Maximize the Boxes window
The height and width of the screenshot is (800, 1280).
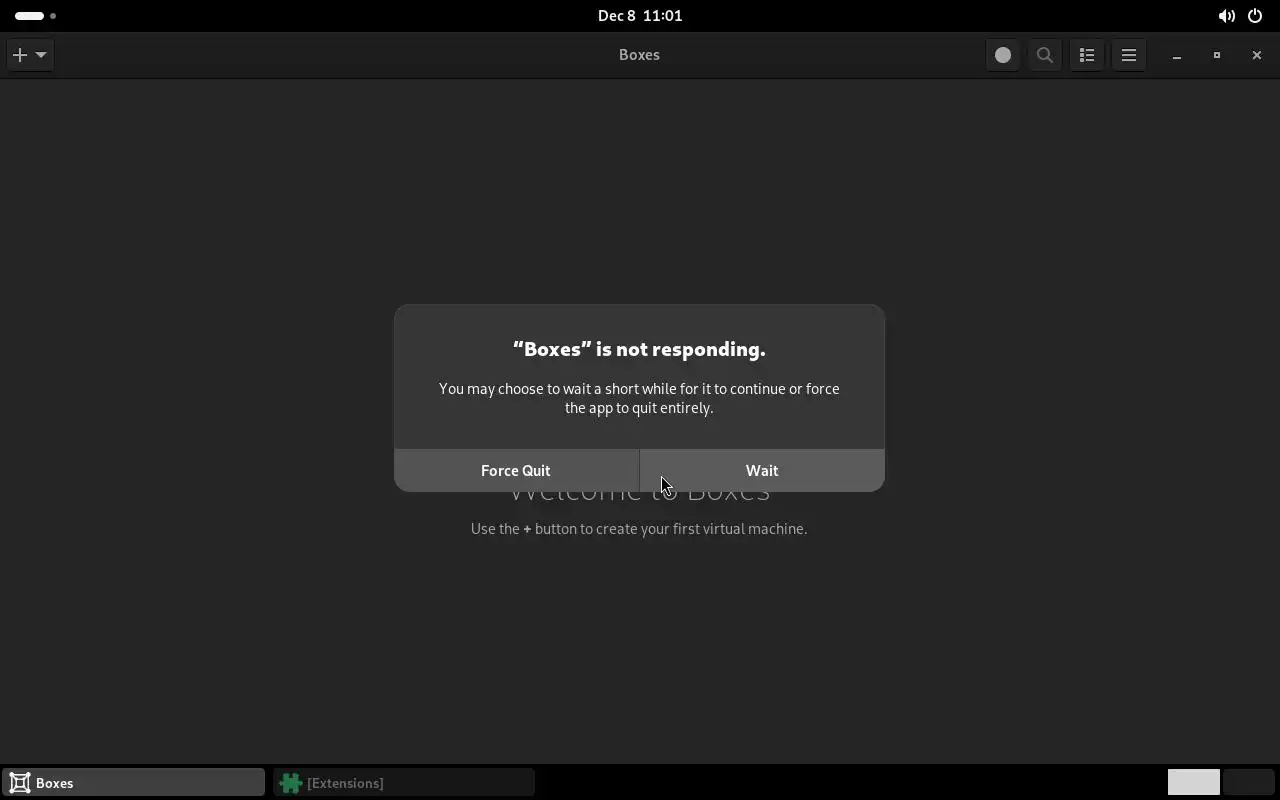(1217, 55)
